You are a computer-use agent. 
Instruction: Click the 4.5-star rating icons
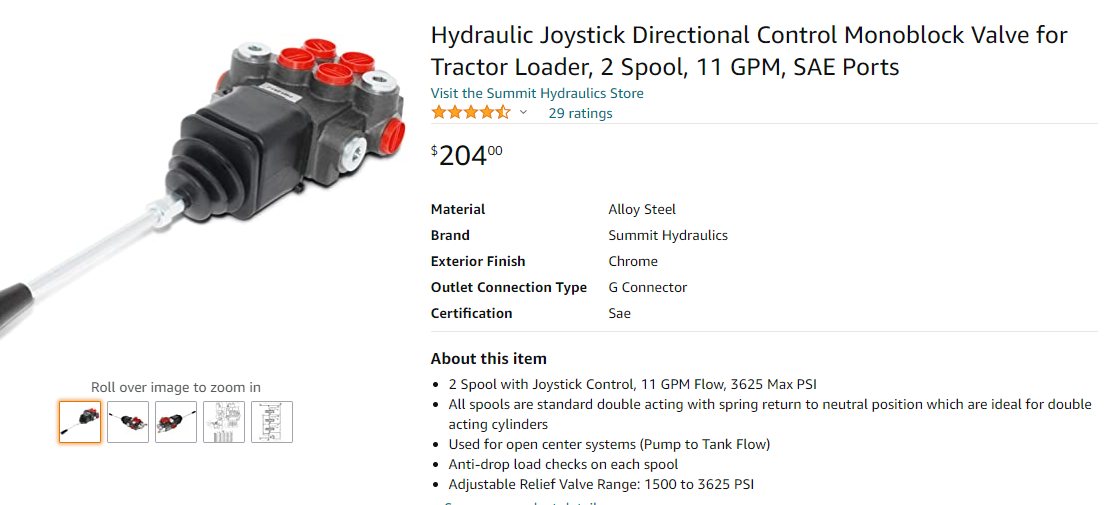[470, 113]
